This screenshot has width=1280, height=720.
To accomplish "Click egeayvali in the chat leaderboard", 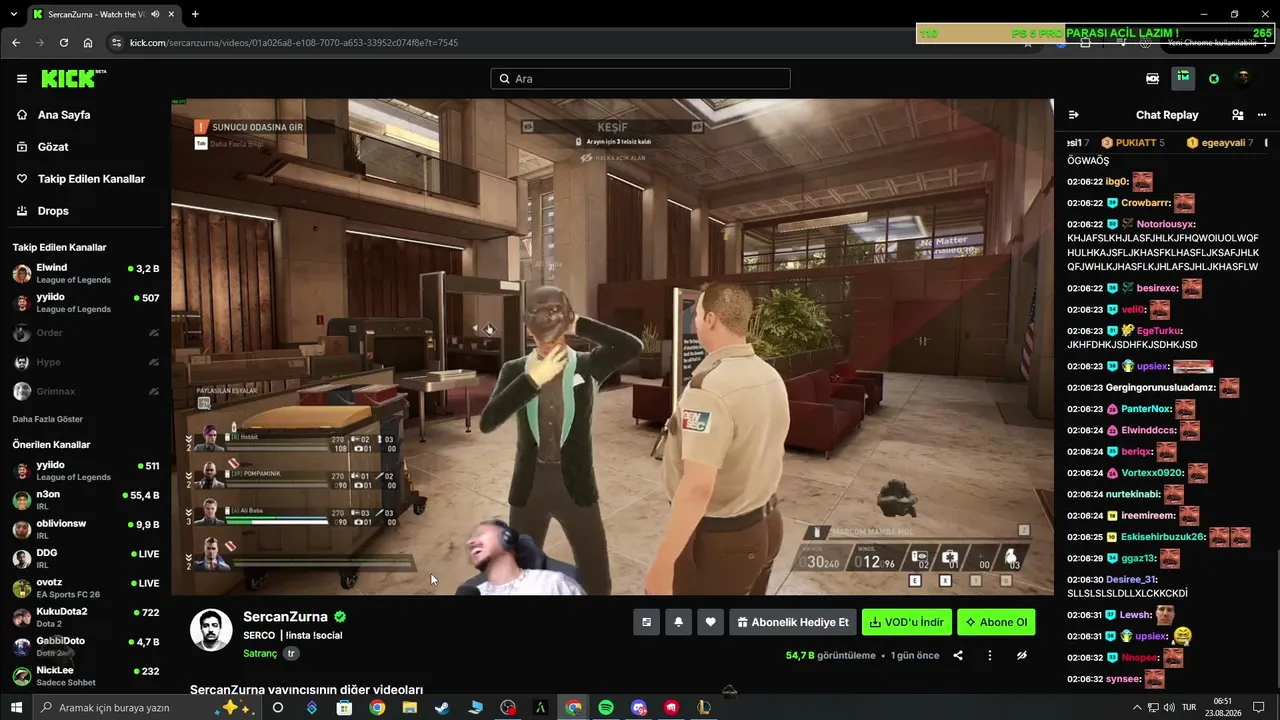I will coord(1222,143).
